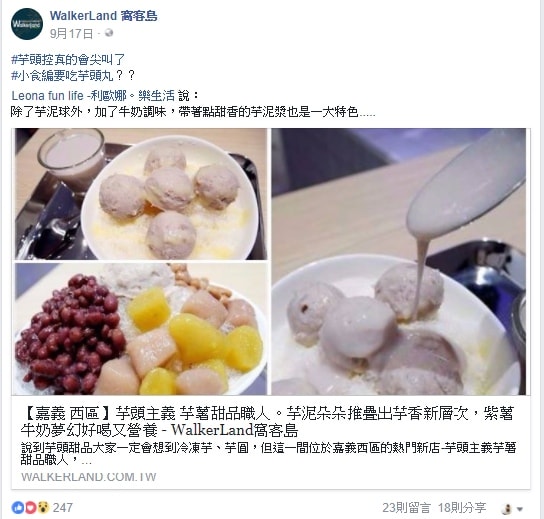Expand the comment-as dropdown arrow
This screenshot has width=544, height=519.
click(520, 509)
